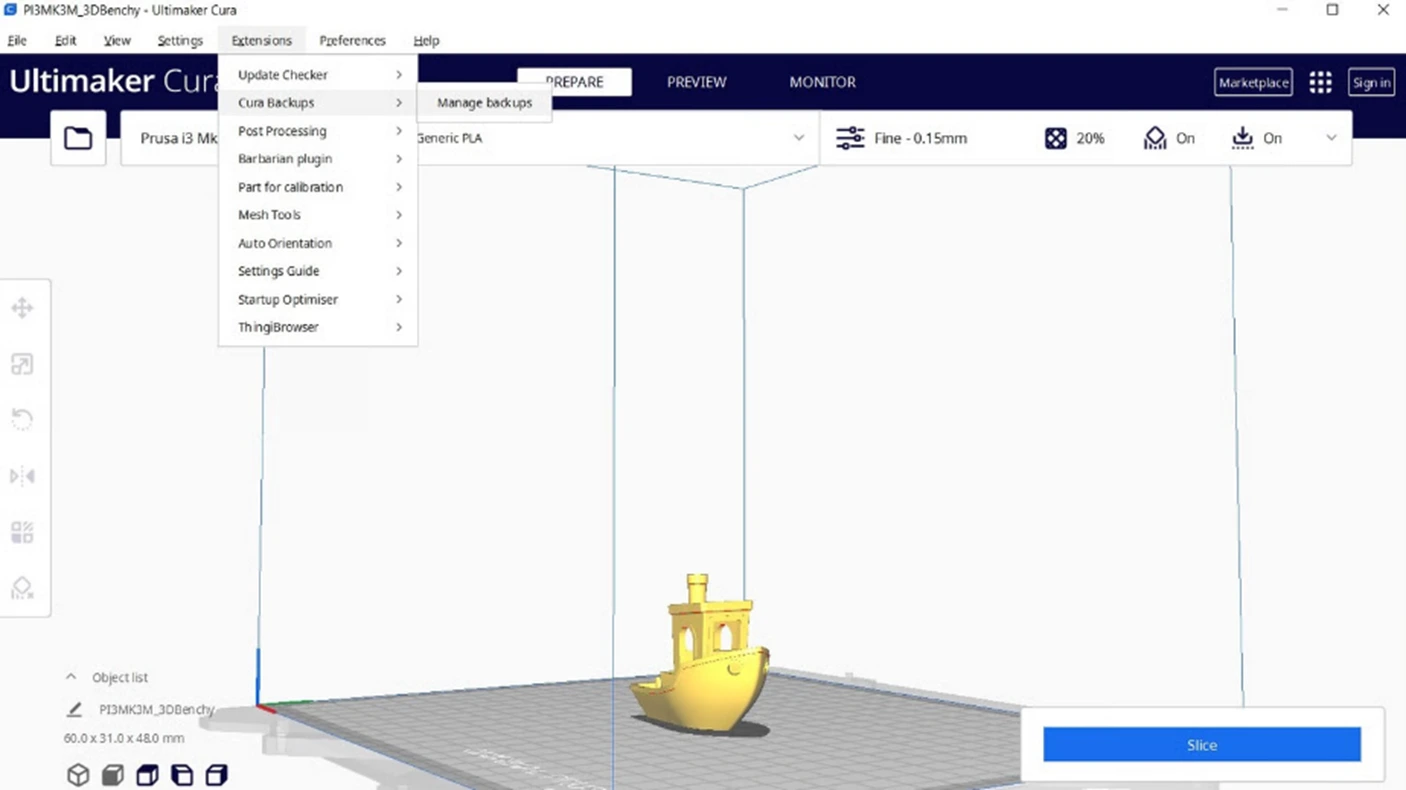Expand the print settings panel chevron
1406x790 pixels.
point(1331,138)
